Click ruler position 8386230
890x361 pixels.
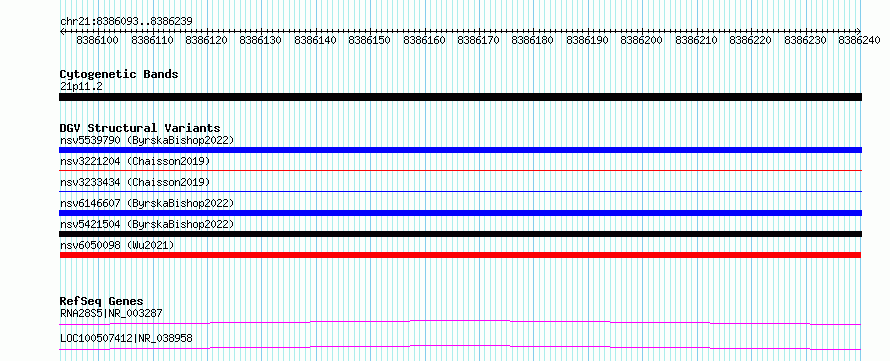(805, 40)
